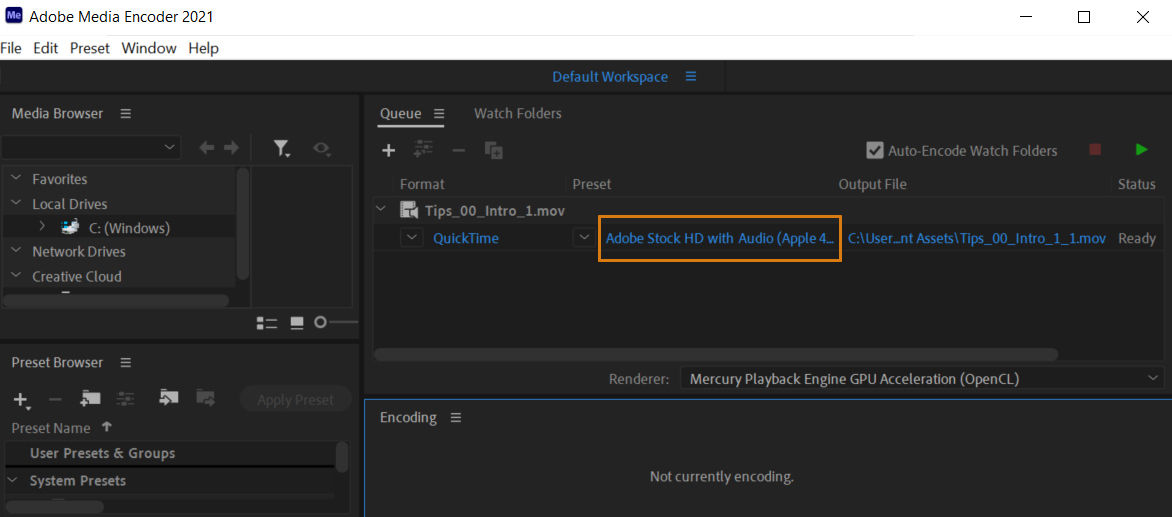Add source to queue with plus icon
This screenshot has width=1172, height=517.
389,150
